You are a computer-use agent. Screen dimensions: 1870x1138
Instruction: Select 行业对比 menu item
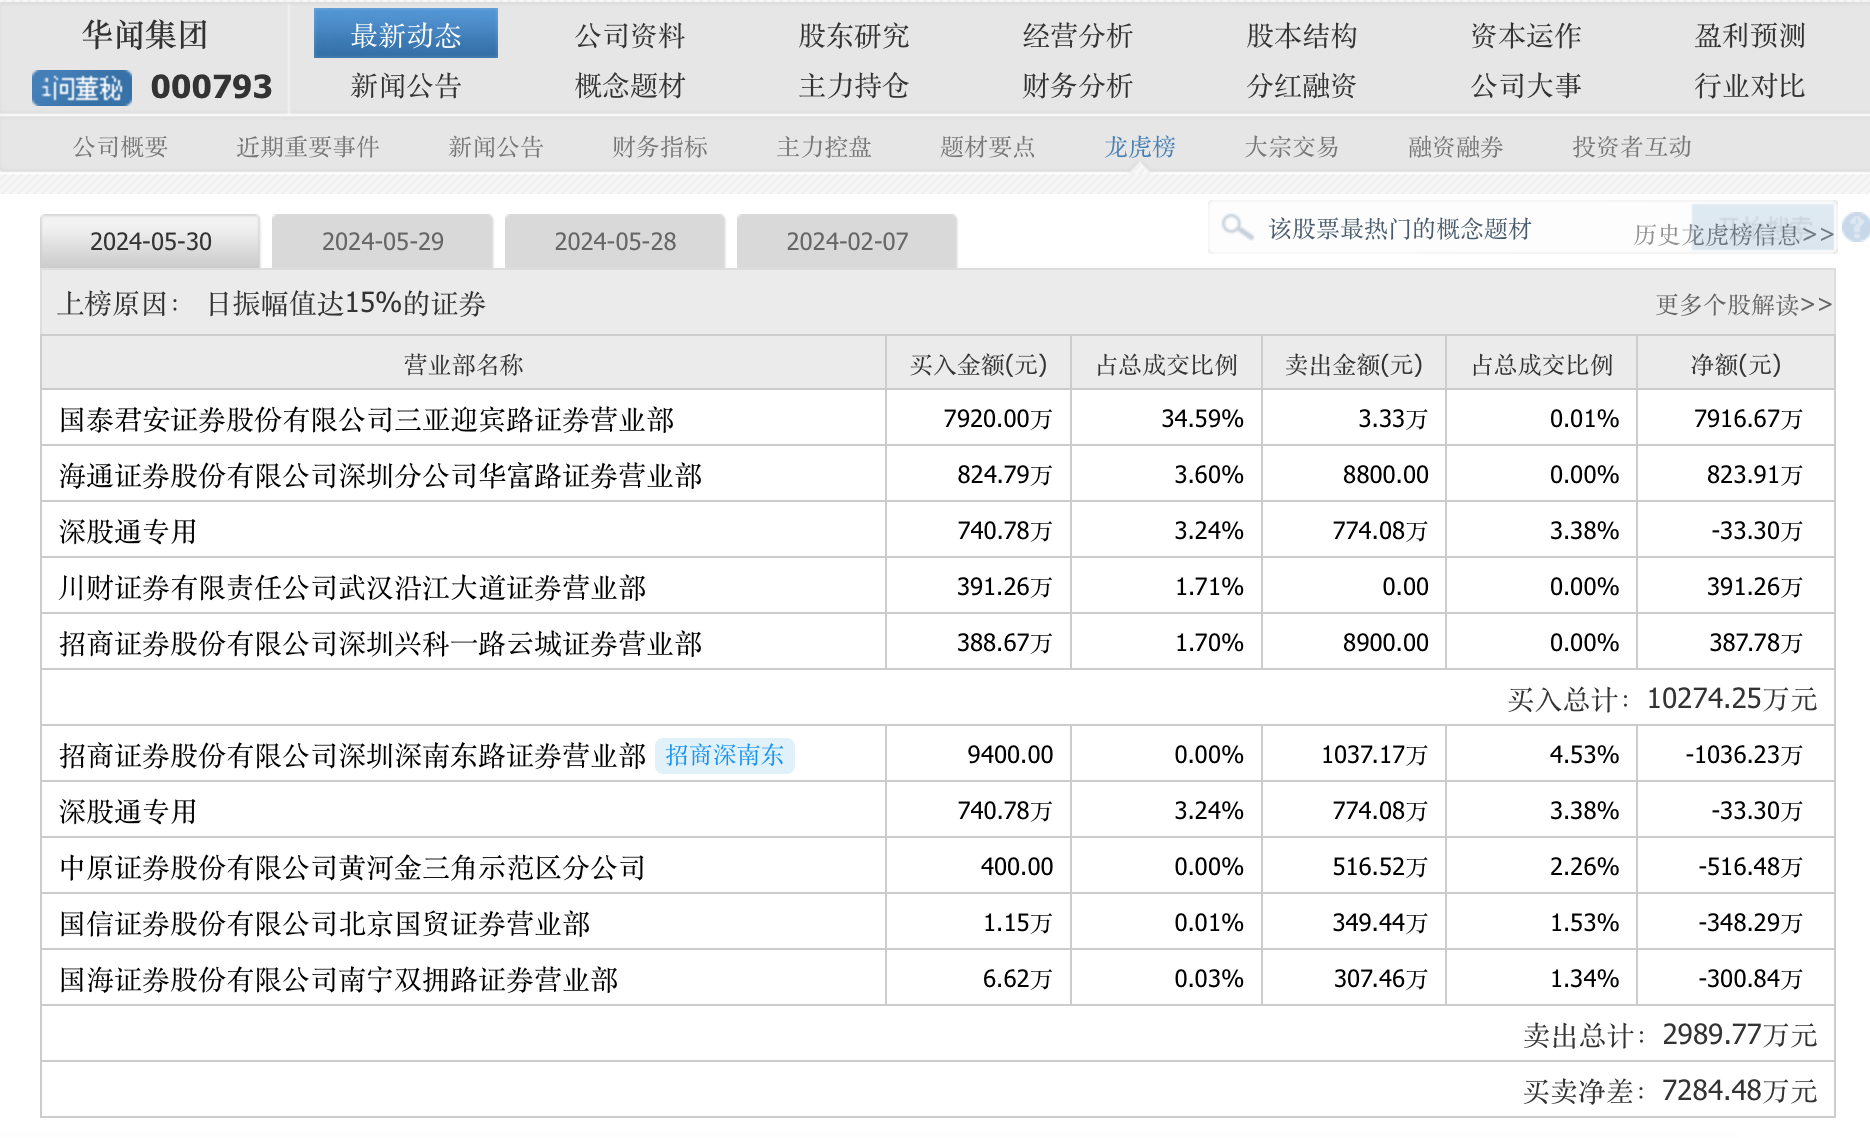coord(1749,86)
